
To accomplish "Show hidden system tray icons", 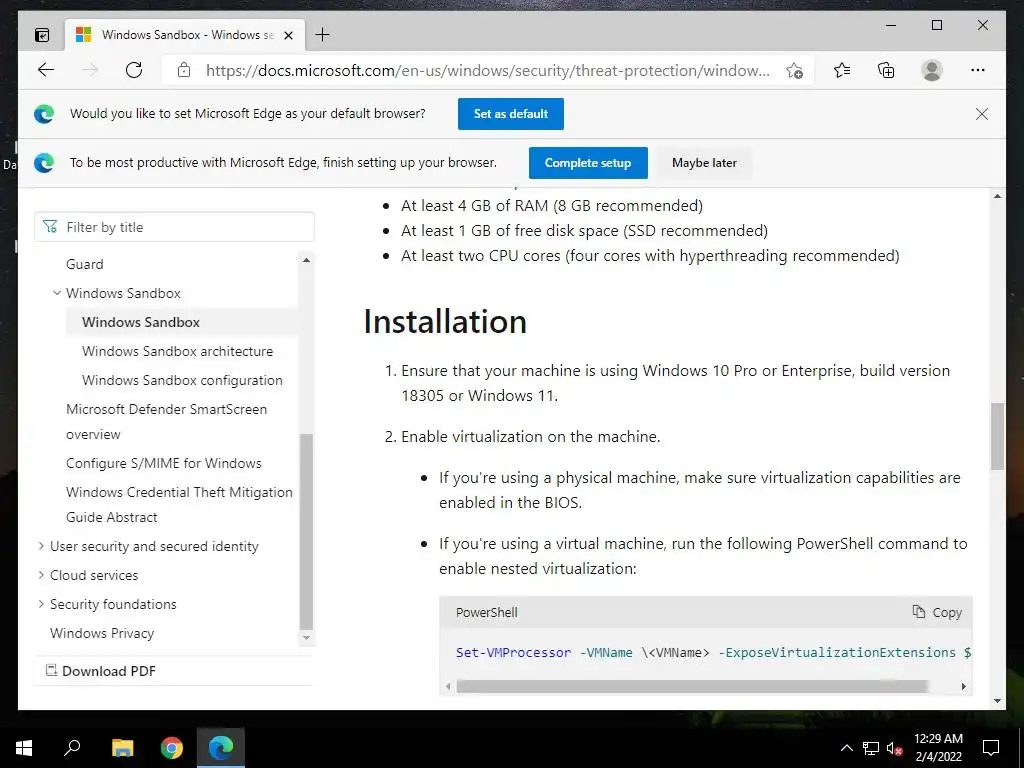I will pyautogui.click(x=846, y=748).
